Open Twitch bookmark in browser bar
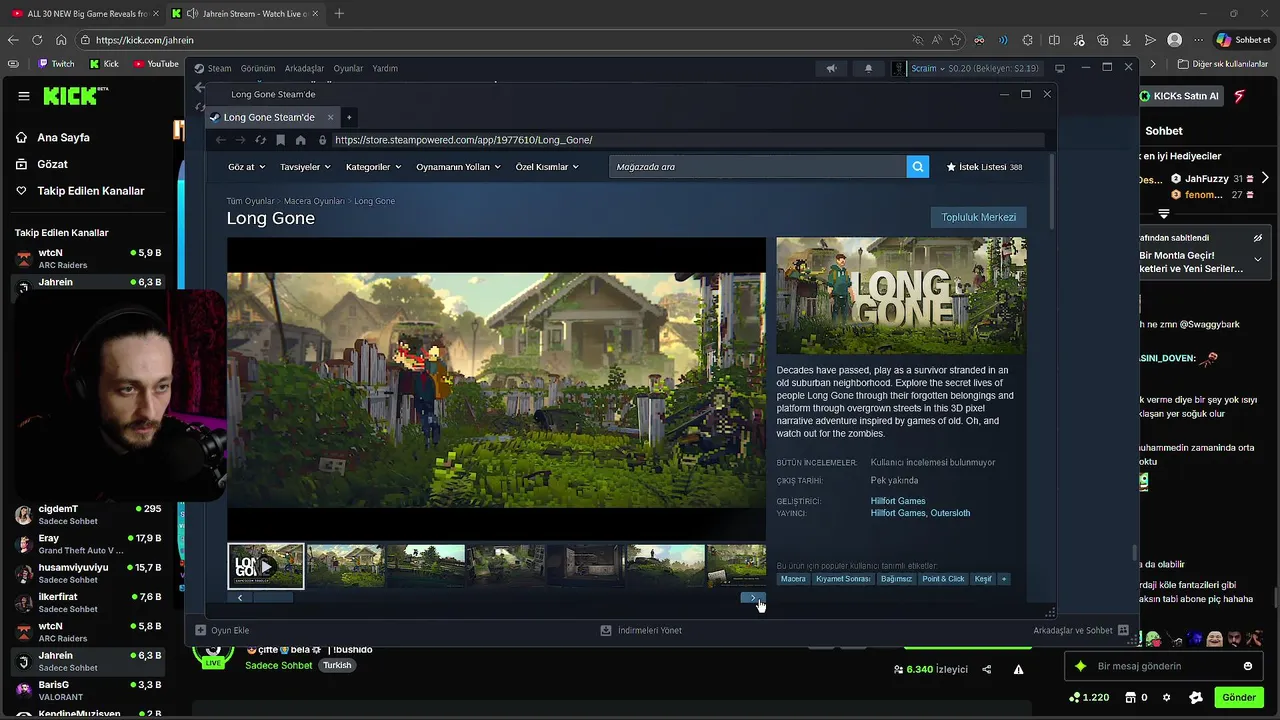The width and height of the screenshot is (1280, 720). point(56,64)
